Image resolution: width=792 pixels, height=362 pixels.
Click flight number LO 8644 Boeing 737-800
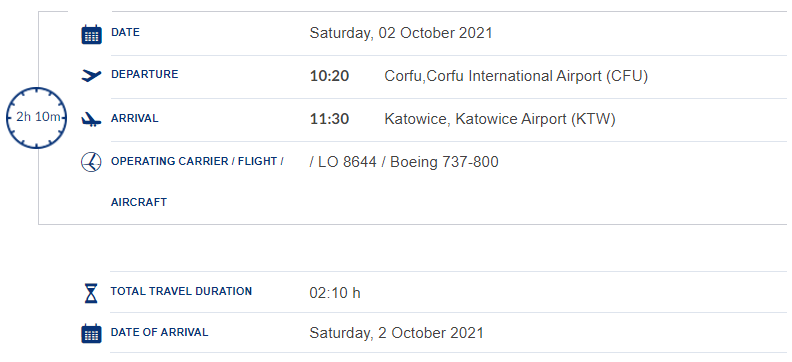[x=404, y=162]
